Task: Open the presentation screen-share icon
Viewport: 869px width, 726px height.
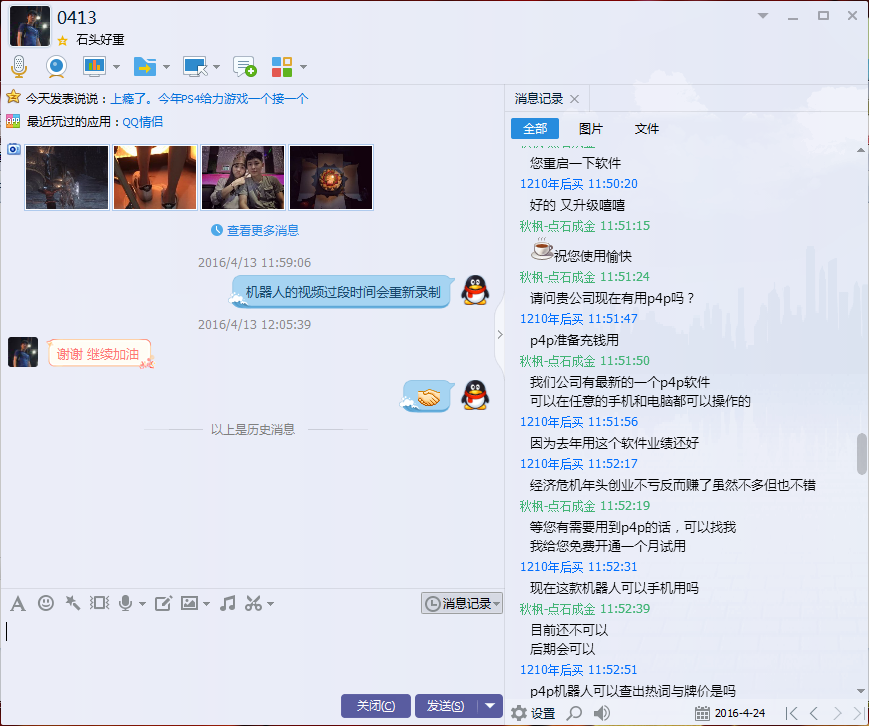Action: click(95, 67)
